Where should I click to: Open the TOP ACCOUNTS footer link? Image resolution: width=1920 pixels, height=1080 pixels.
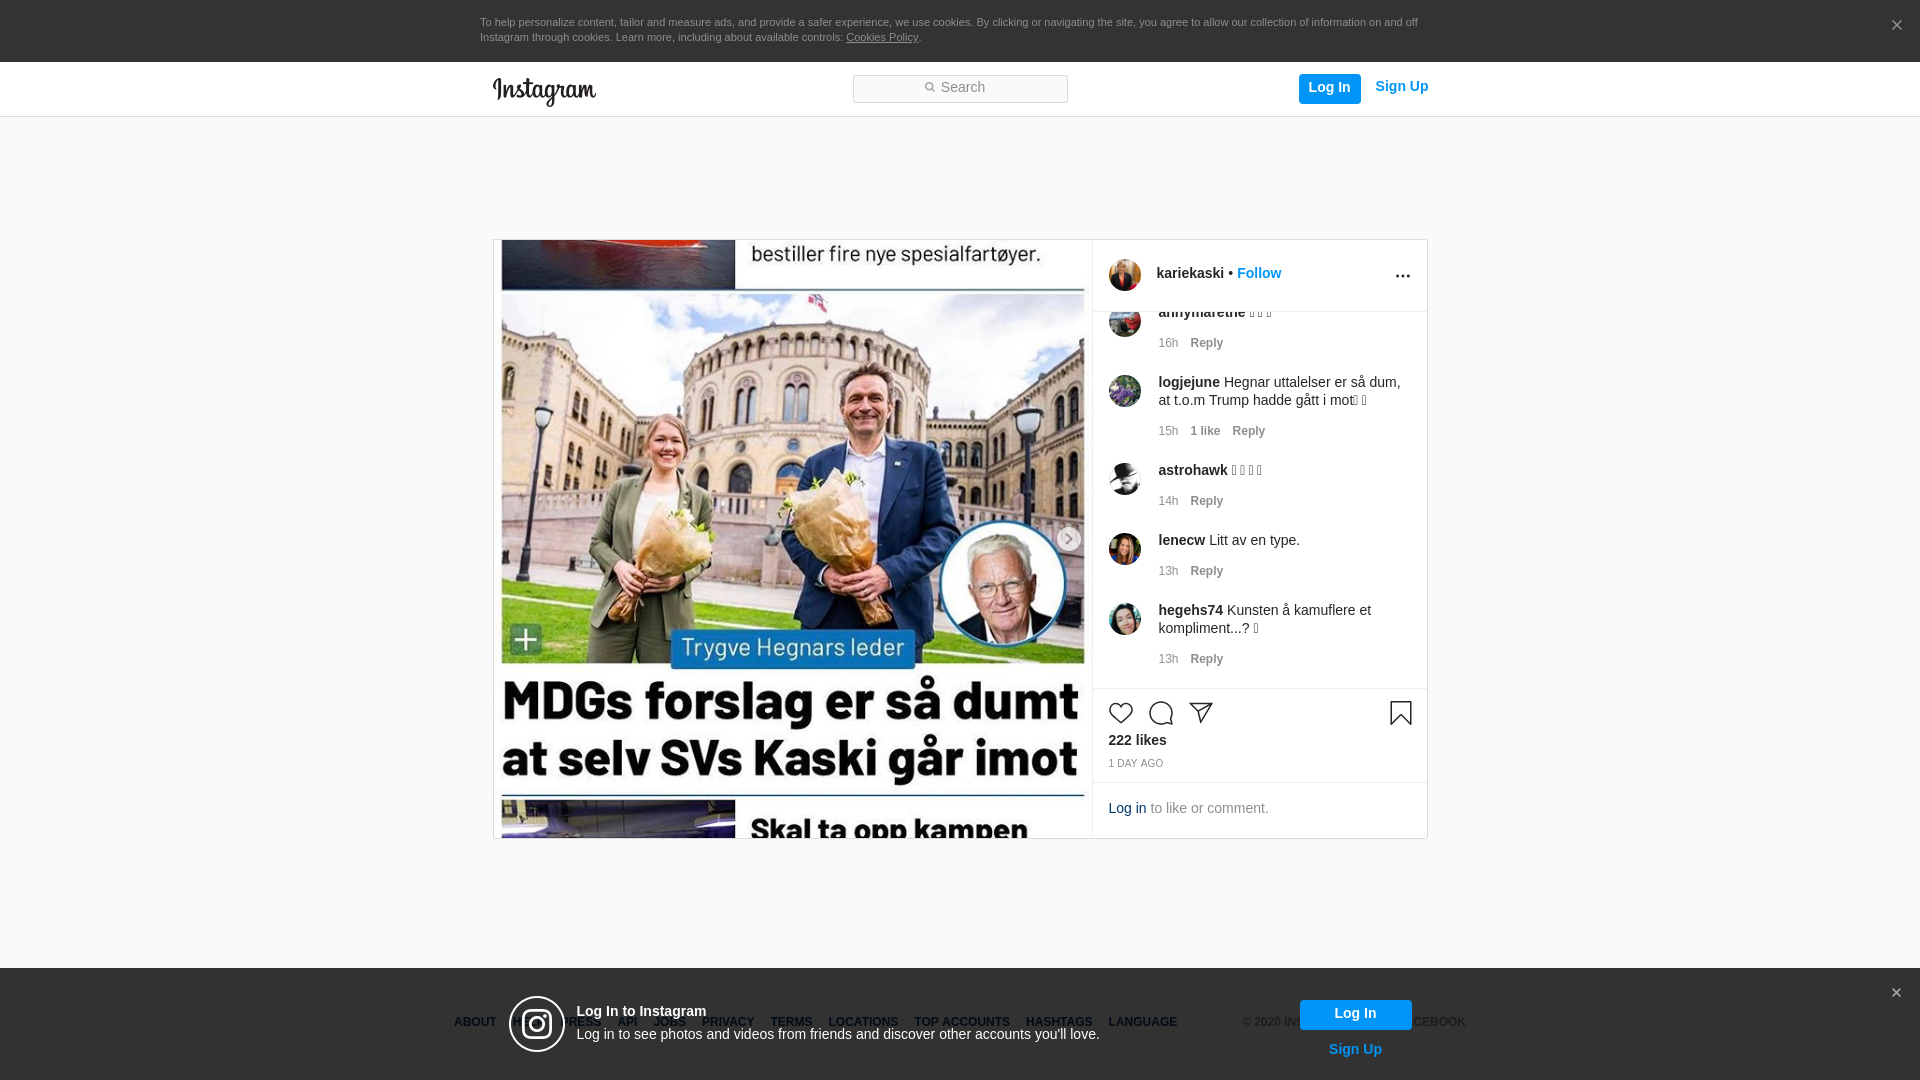click(961, 1022)
